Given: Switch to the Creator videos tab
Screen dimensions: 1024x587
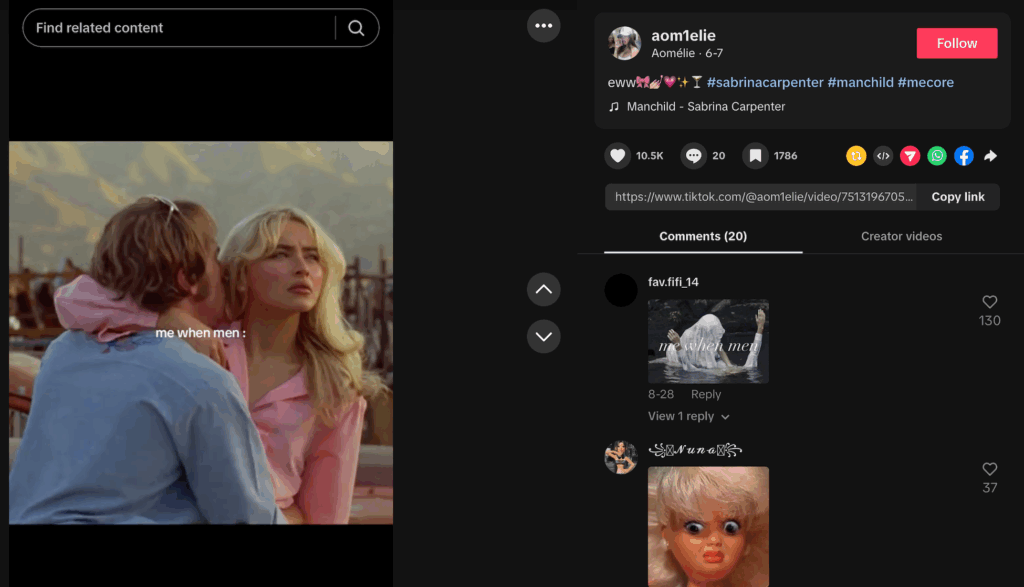Looking at the screenshot, I should tap(901, 236).
